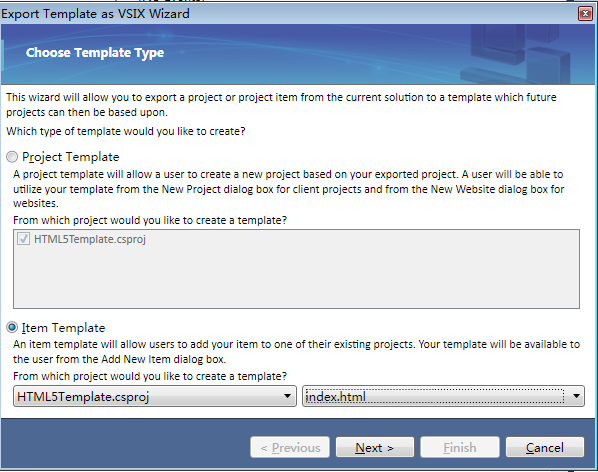Click the Item Template label text
598x472 pixels.
tap(63, 328)
